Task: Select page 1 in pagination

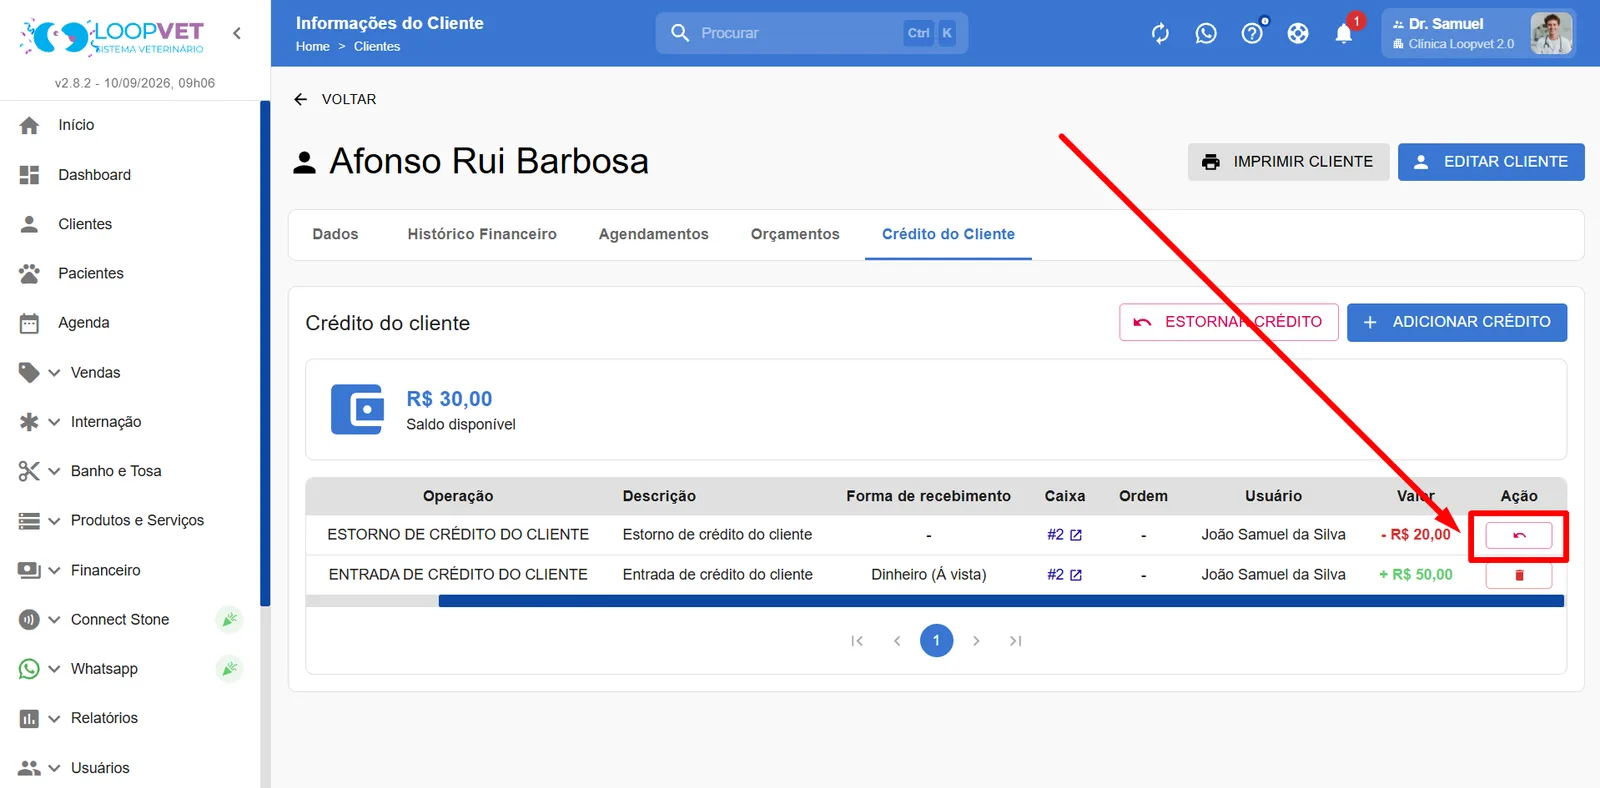Action: click(936, 641)
